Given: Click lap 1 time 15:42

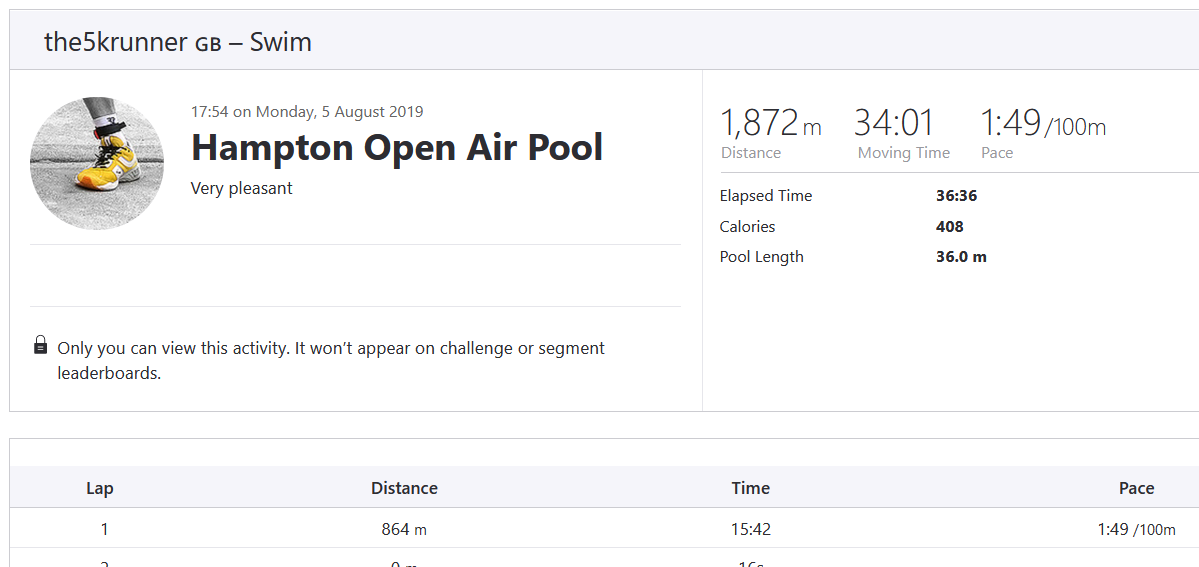Looking at the screenshot, I should click(750, 529).
